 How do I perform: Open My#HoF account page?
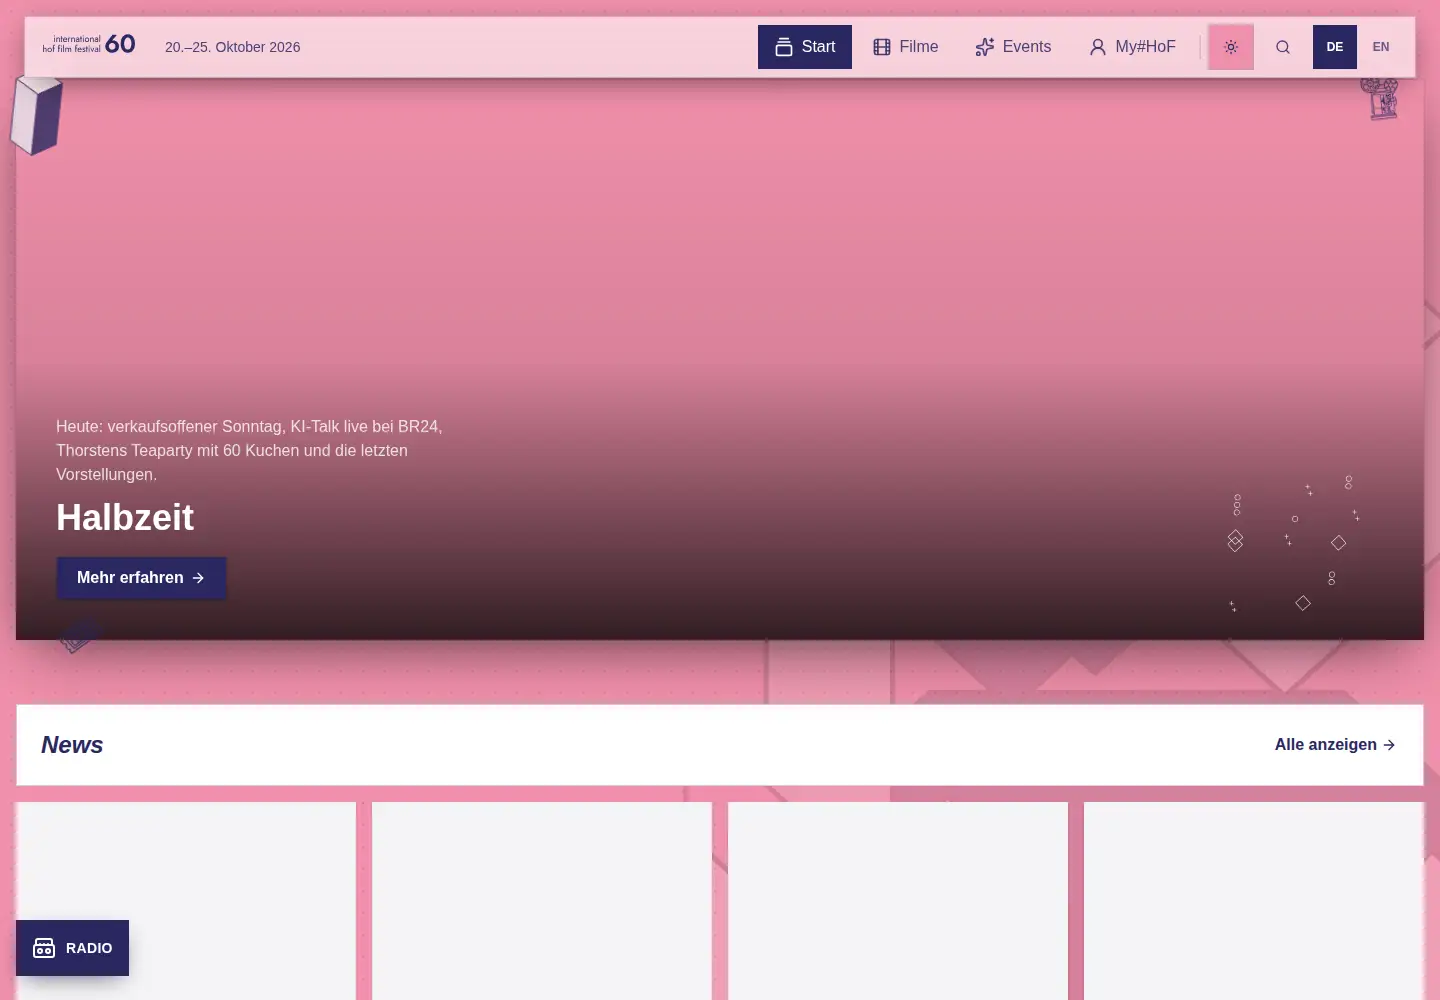coord(1132,47)
